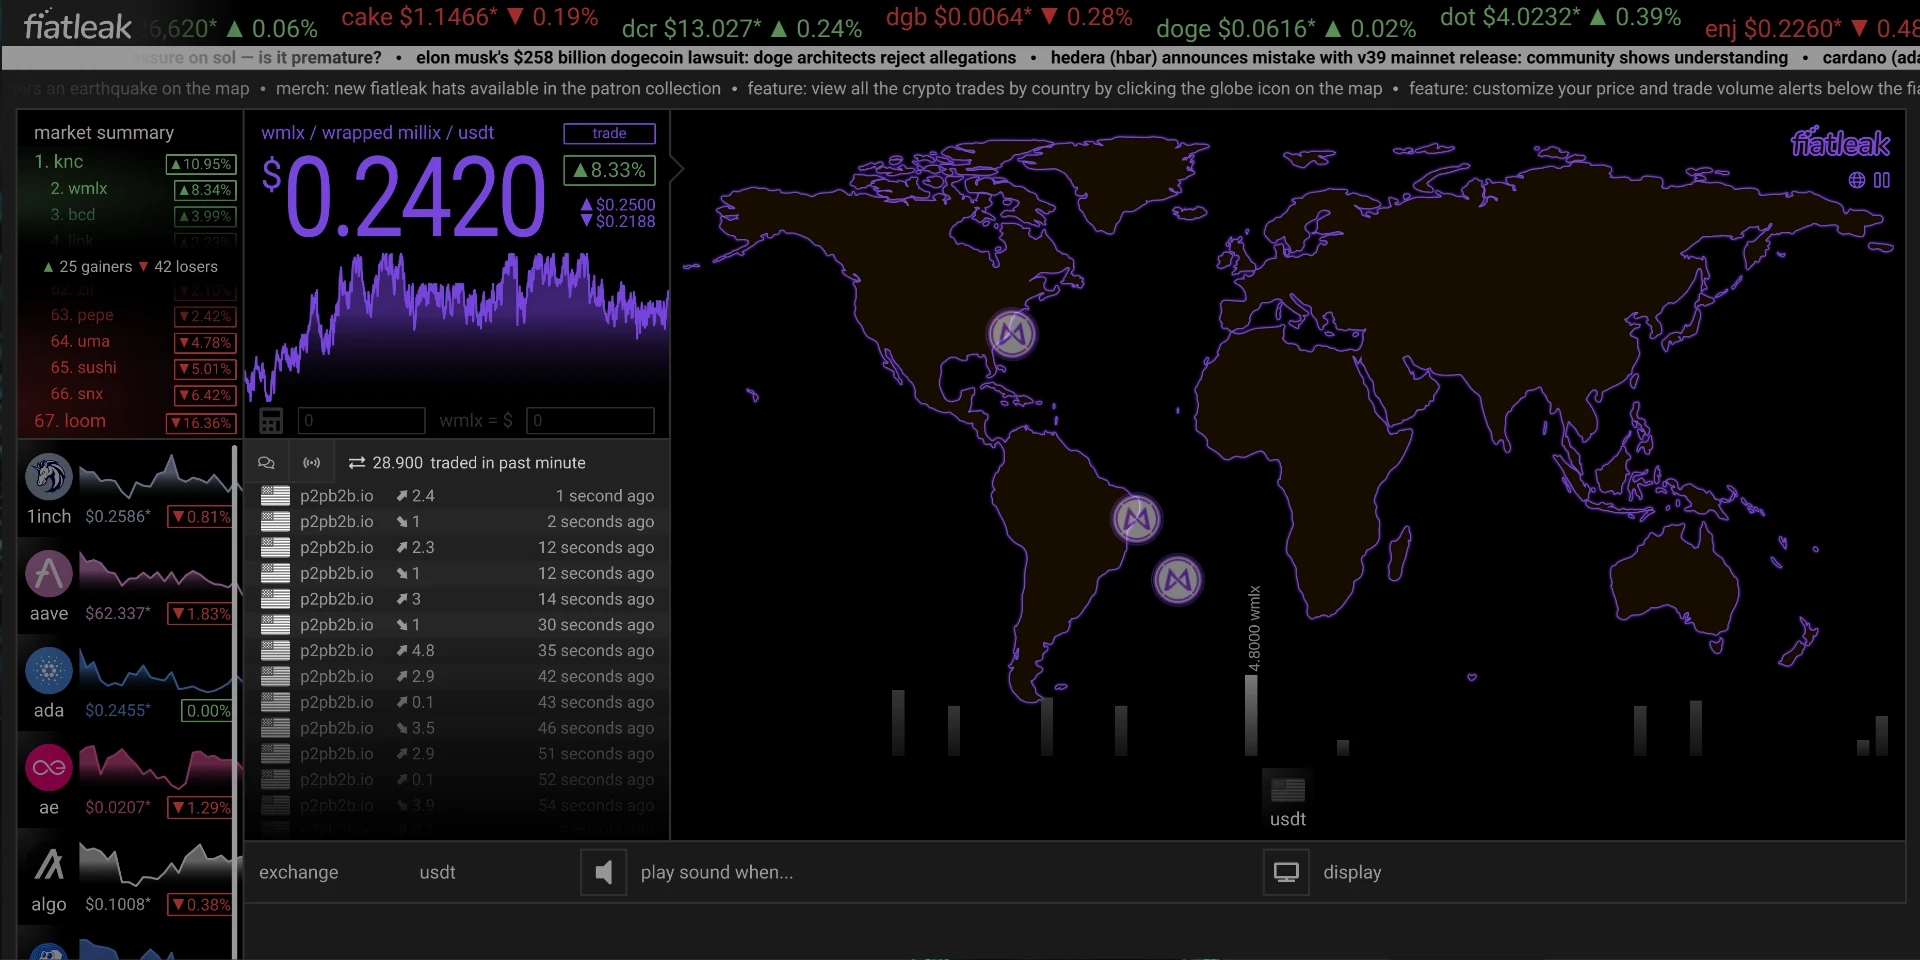Open the usdt settings tab
The height and width of the screenshot is (960, 1920).
[x=437, y=872]
